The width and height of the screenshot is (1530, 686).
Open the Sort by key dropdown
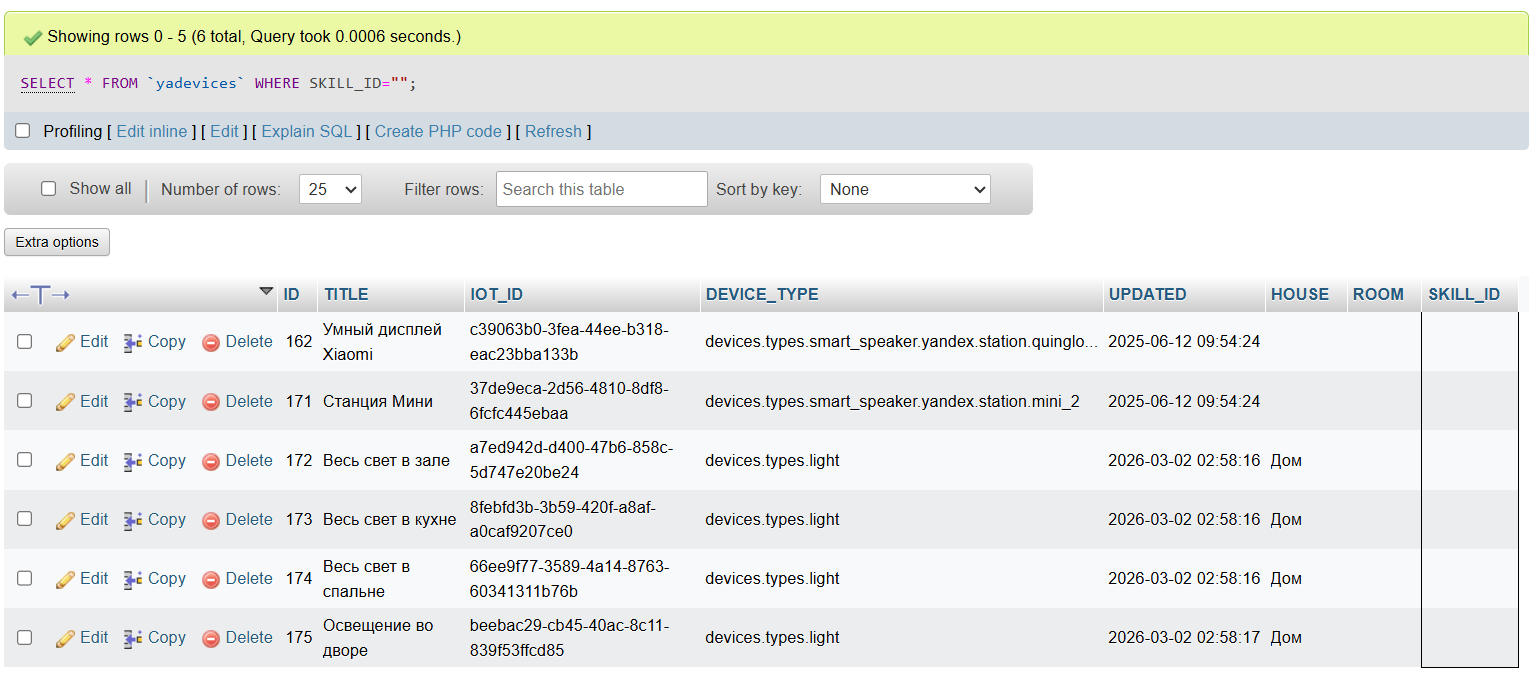coord(905,189)
